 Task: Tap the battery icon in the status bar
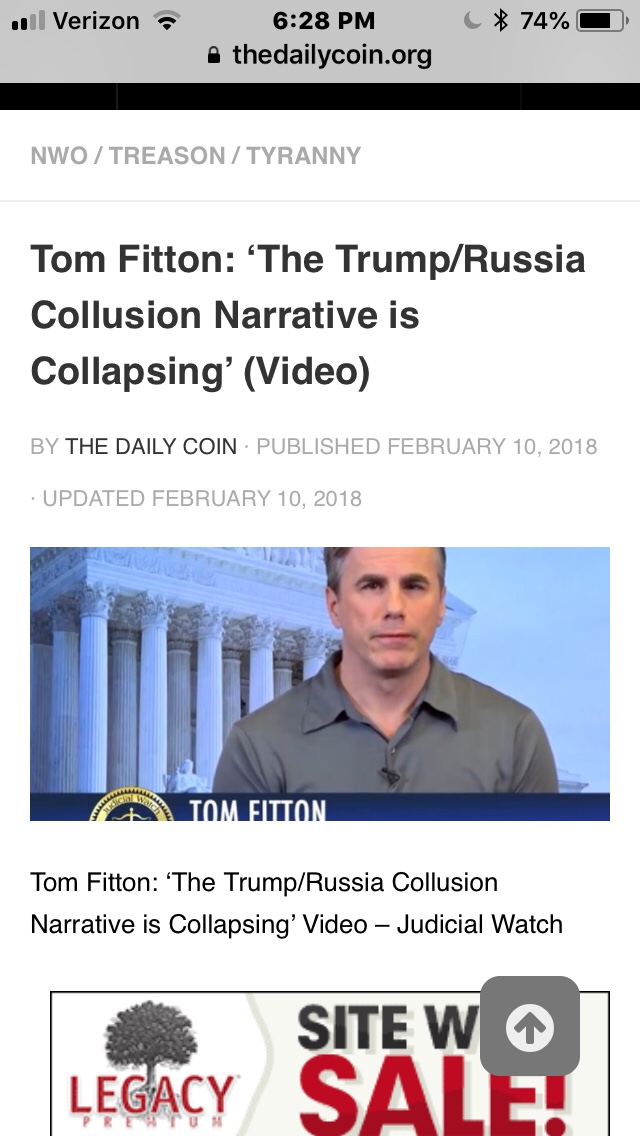(x=602, y=21)
